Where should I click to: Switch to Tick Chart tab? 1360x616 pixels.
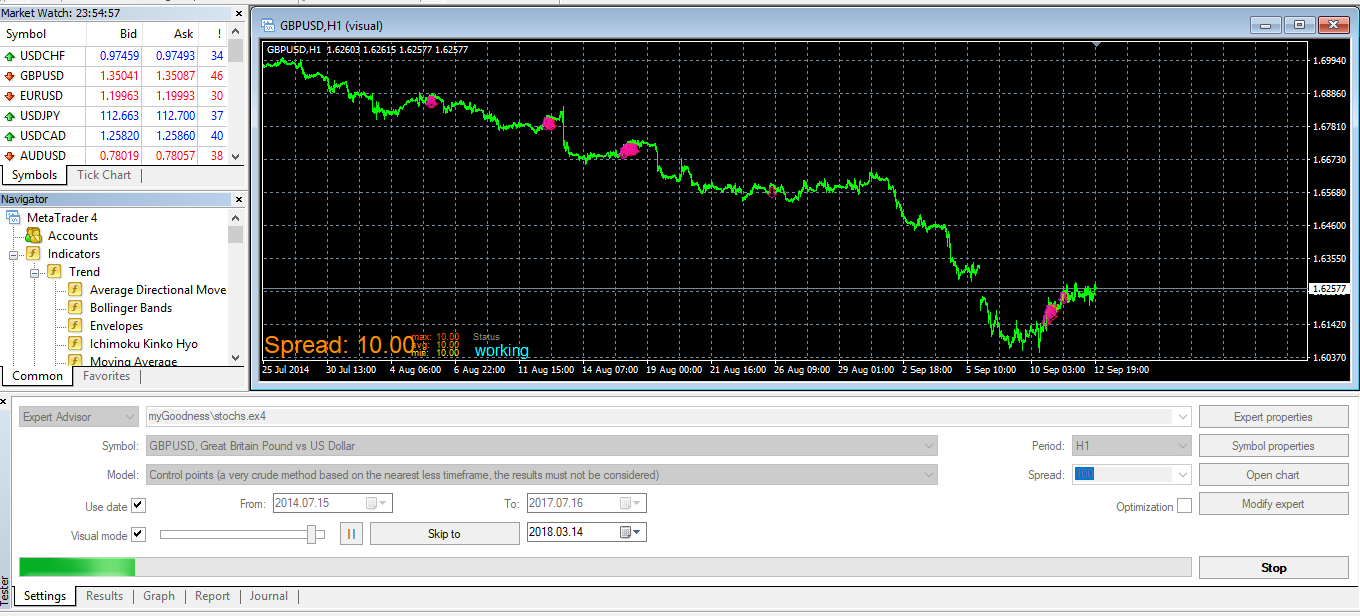(104, 175)
